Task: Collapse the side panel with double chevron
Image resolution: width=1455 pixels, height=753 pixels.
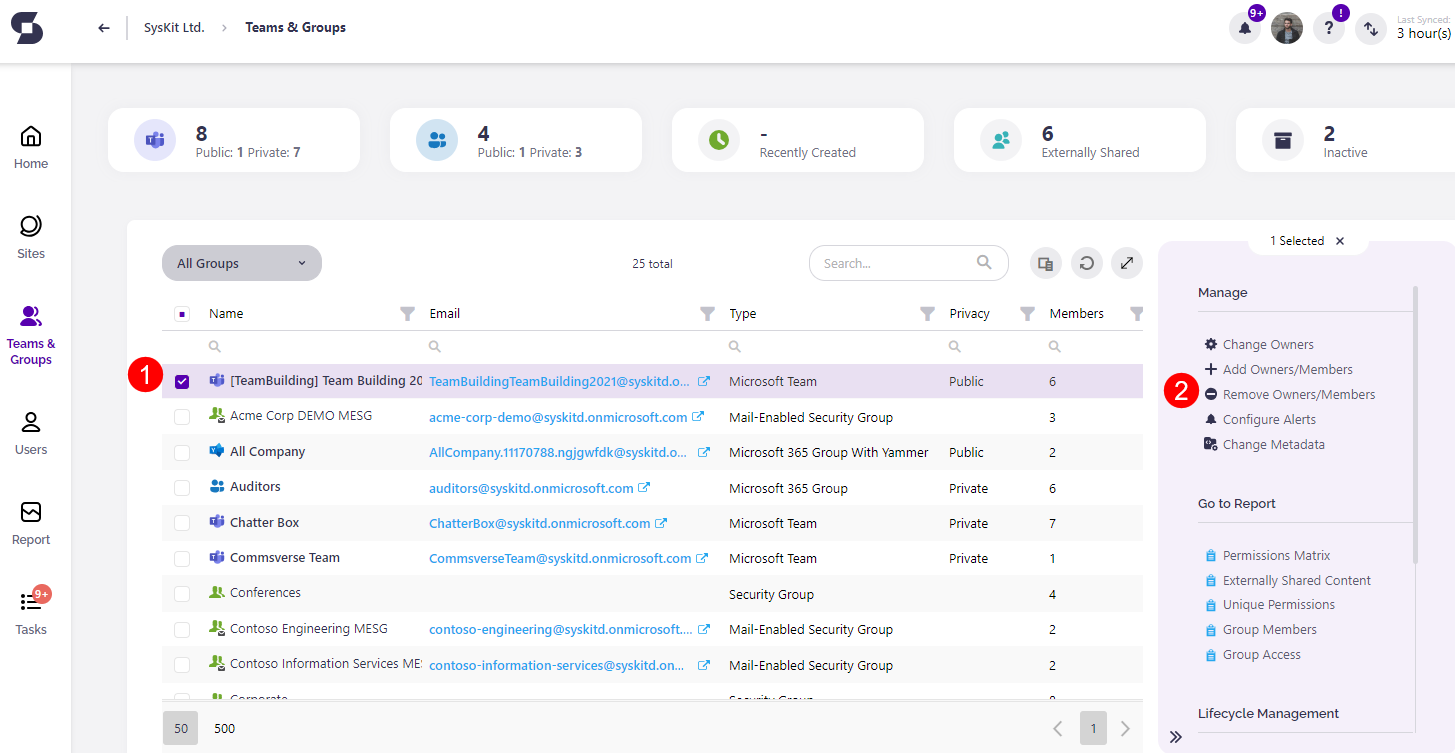Action: [1176, 737]
